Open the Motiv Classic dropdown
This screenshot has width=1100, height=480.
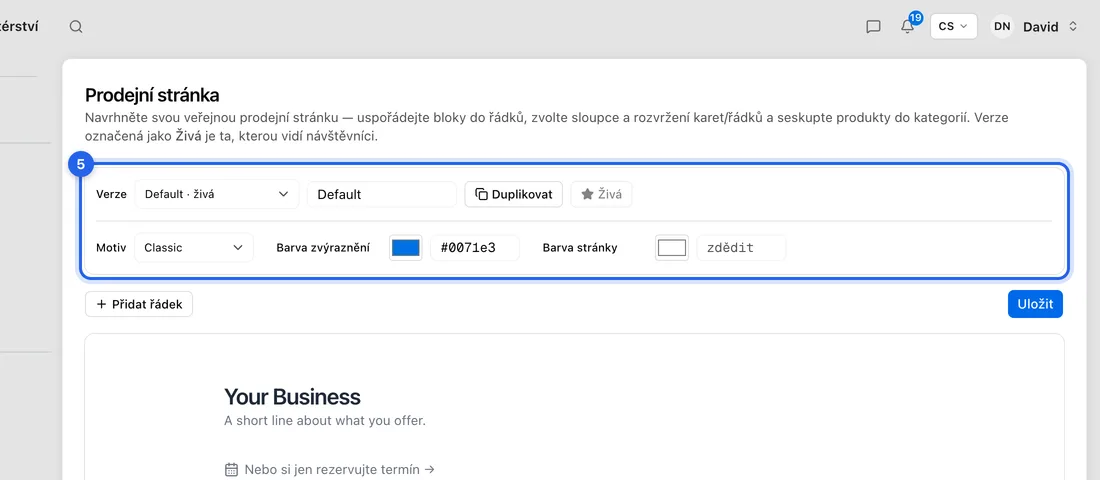194,248
